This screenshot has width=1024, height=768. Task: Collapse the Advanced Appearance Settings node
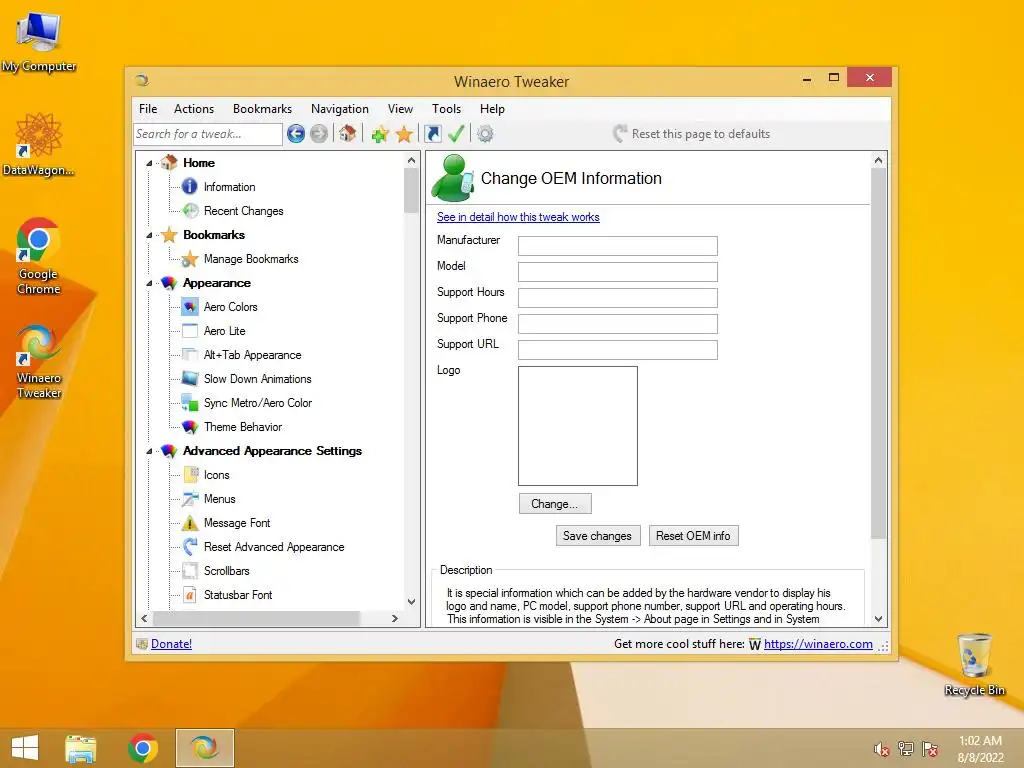(150, 451)
